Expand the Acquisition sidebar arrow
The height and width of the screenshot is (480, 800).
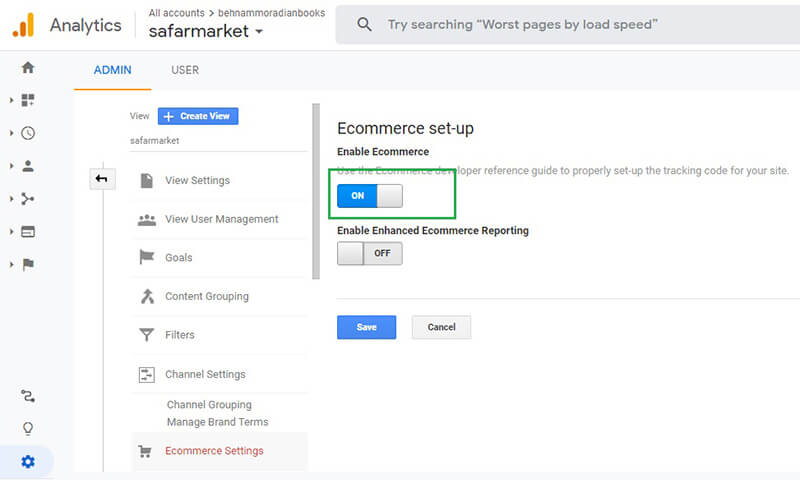pyautogui.click(x=12, y=199)
